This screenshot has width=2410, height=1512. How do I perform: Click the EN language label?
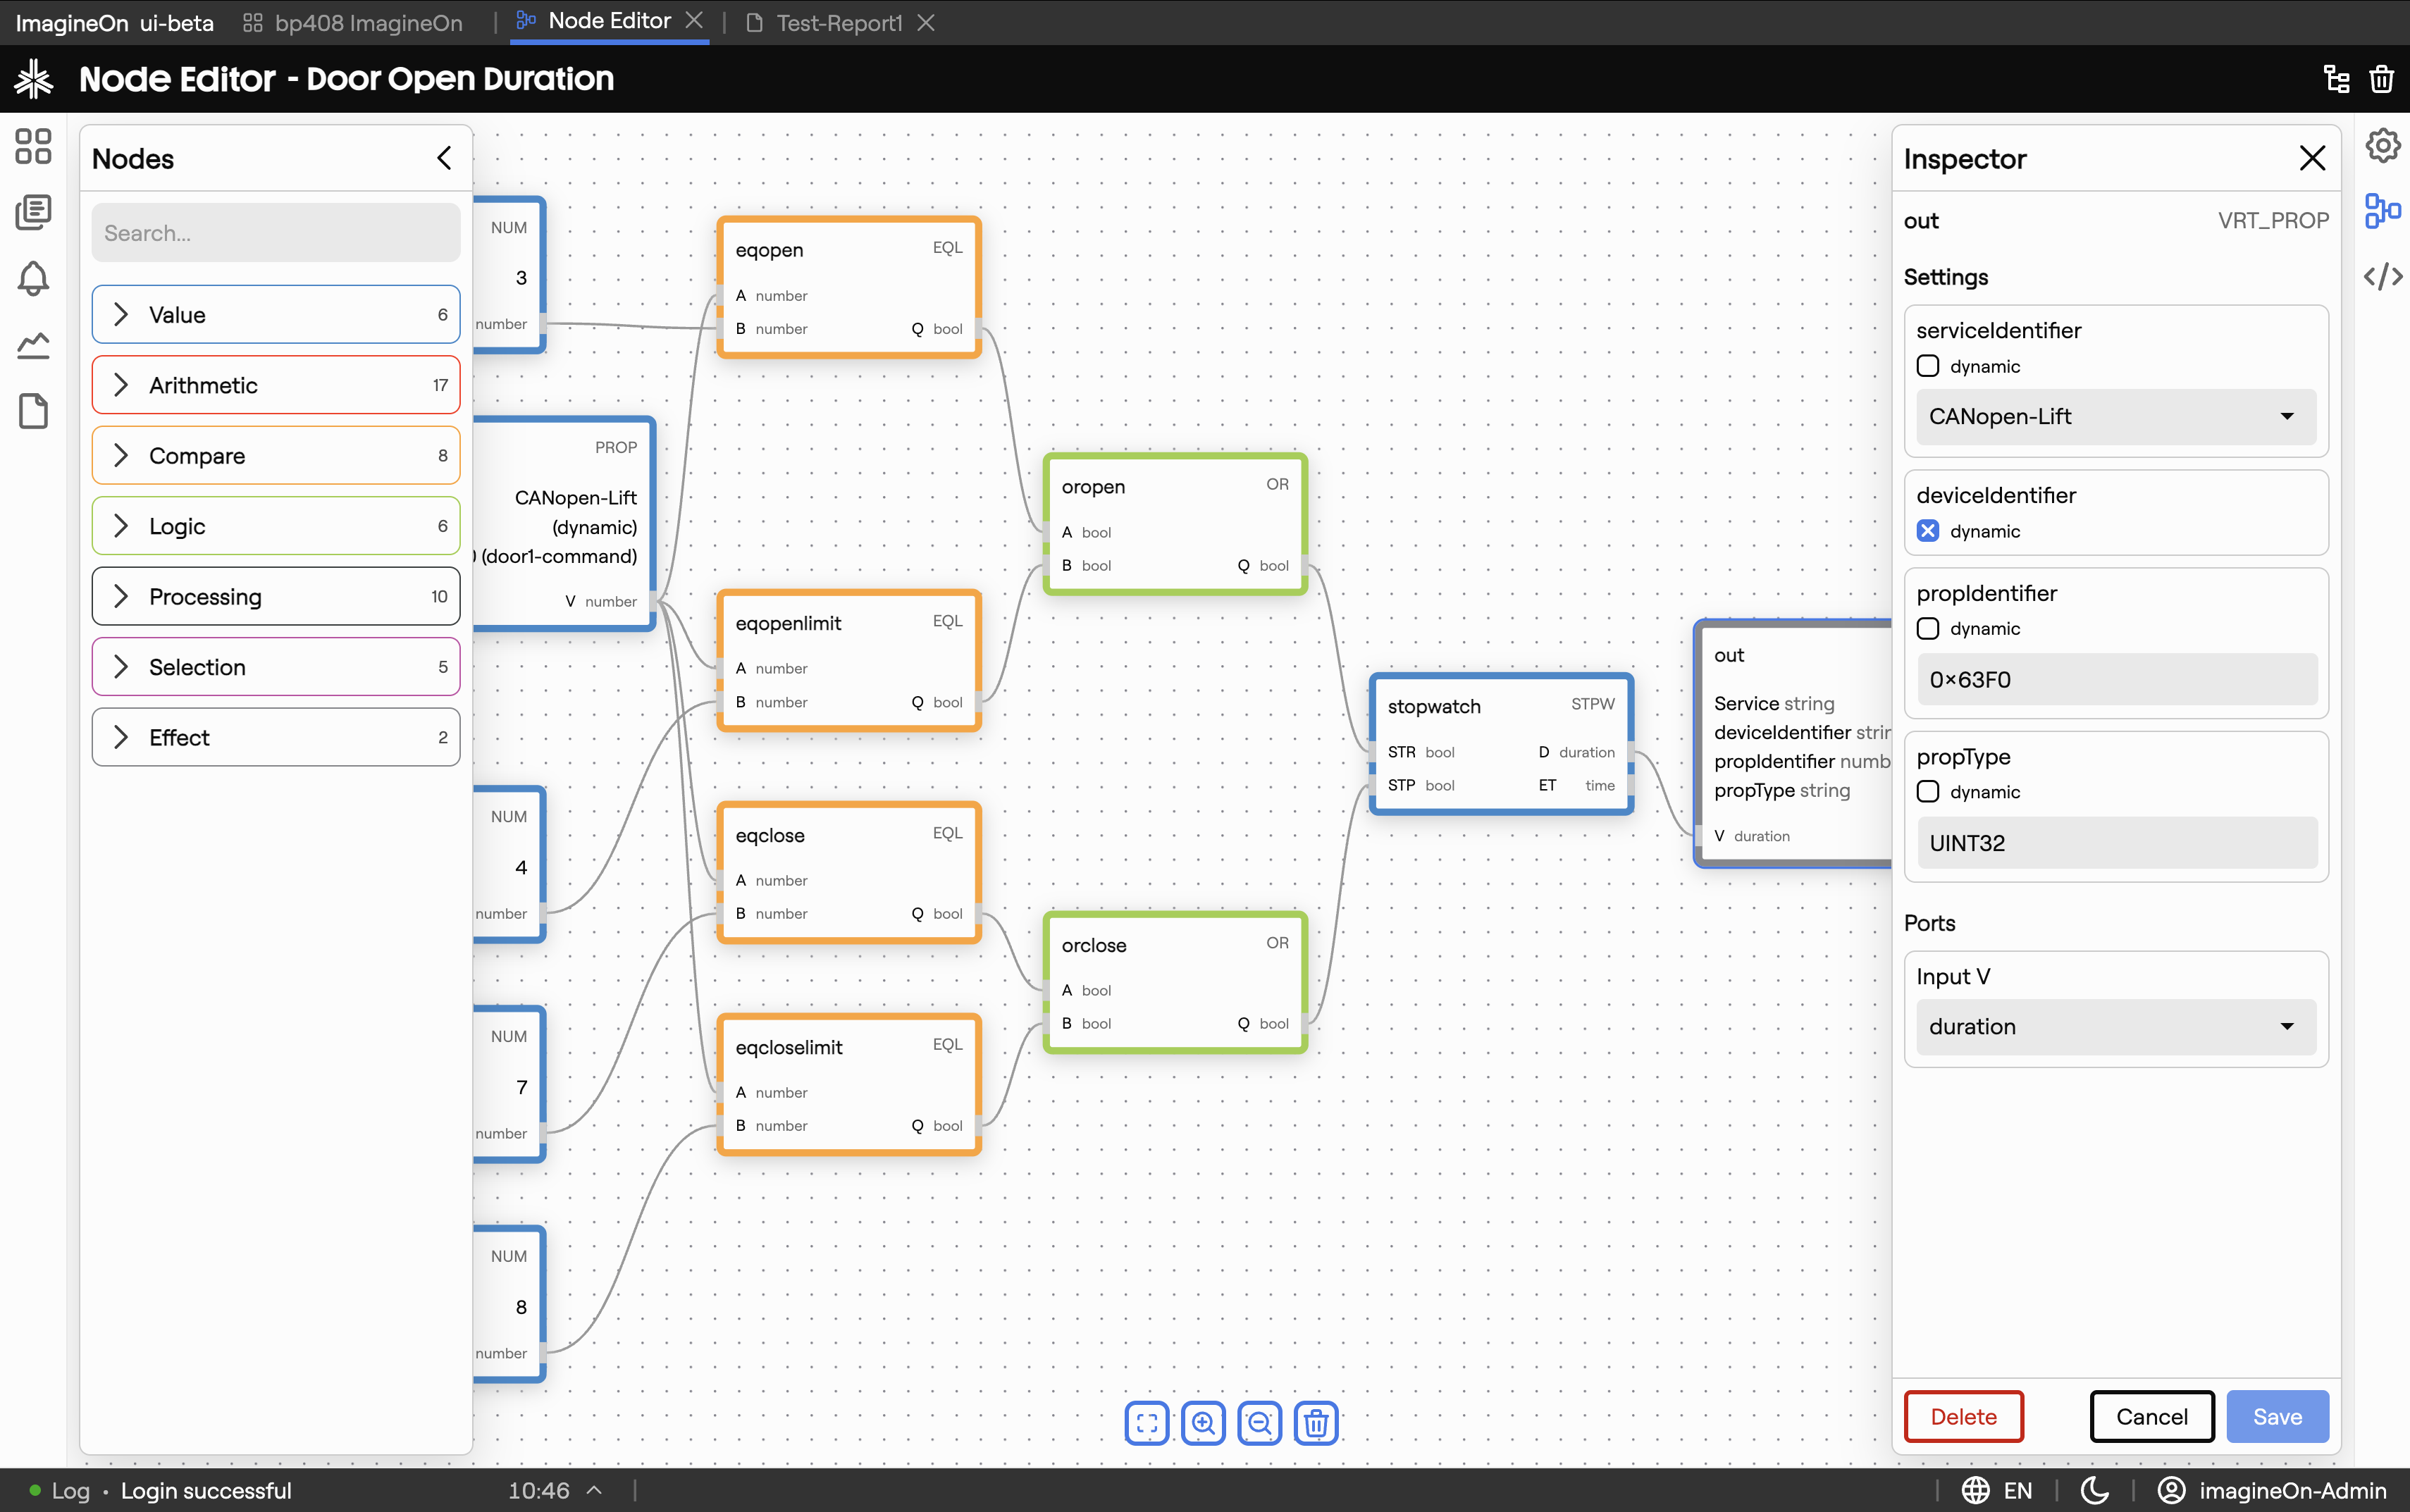[x=2018, y=1490]
